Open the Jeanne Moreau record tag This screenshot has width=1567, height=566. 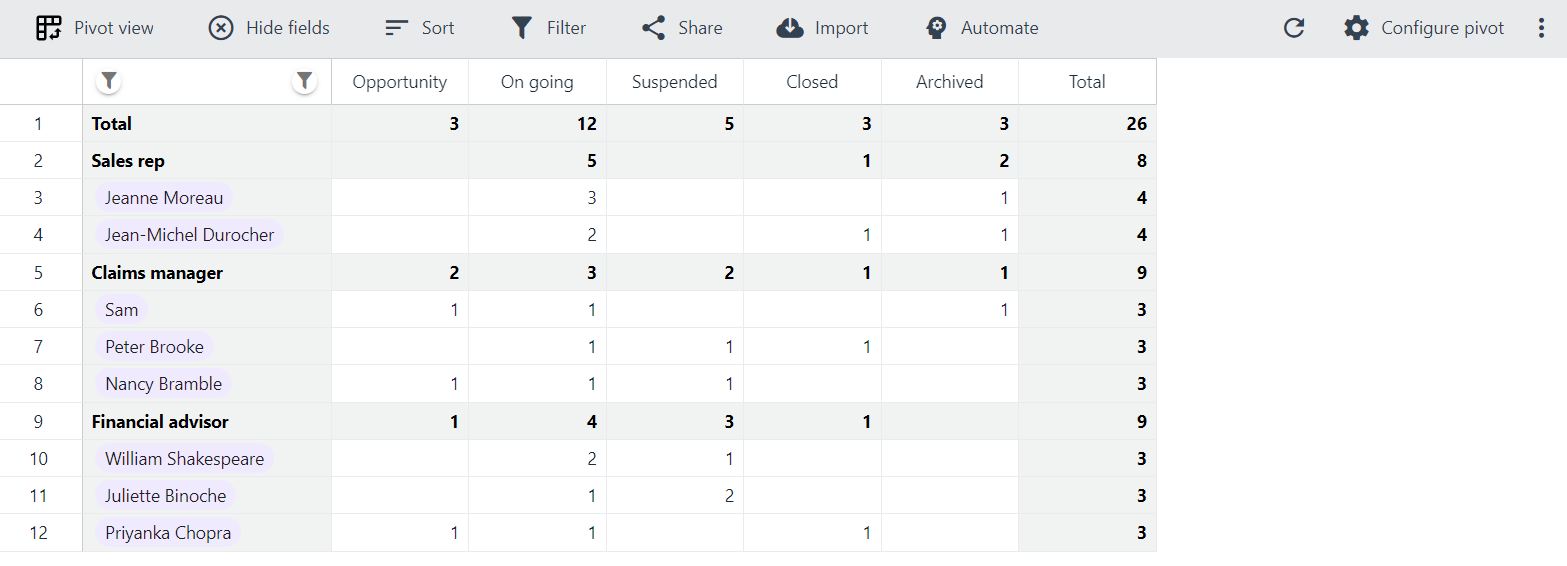coord(164,198)
